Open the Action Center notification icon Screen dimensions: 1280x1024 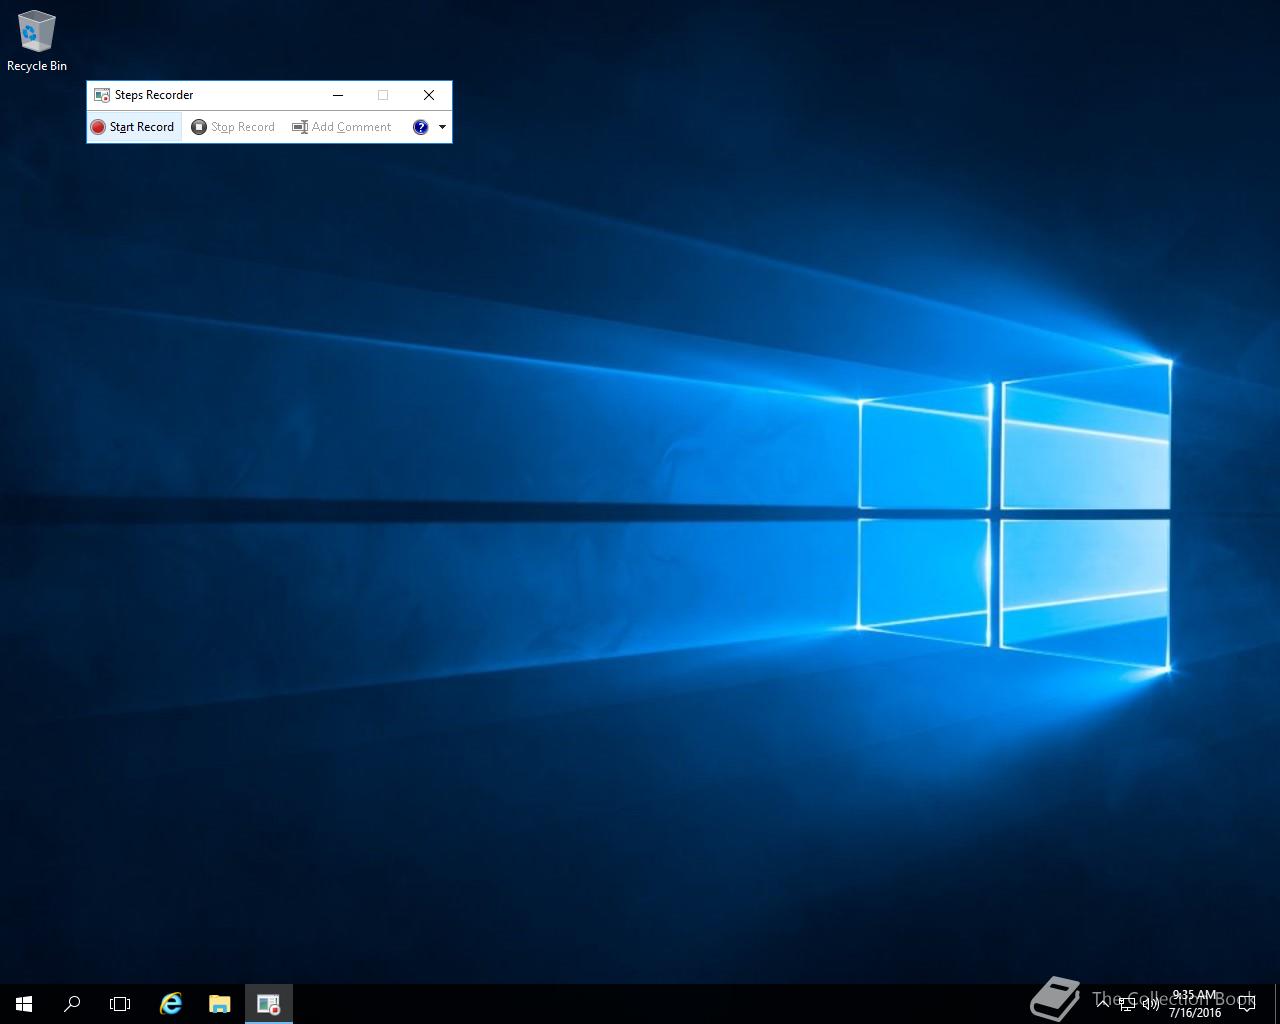[1247, 1004]
